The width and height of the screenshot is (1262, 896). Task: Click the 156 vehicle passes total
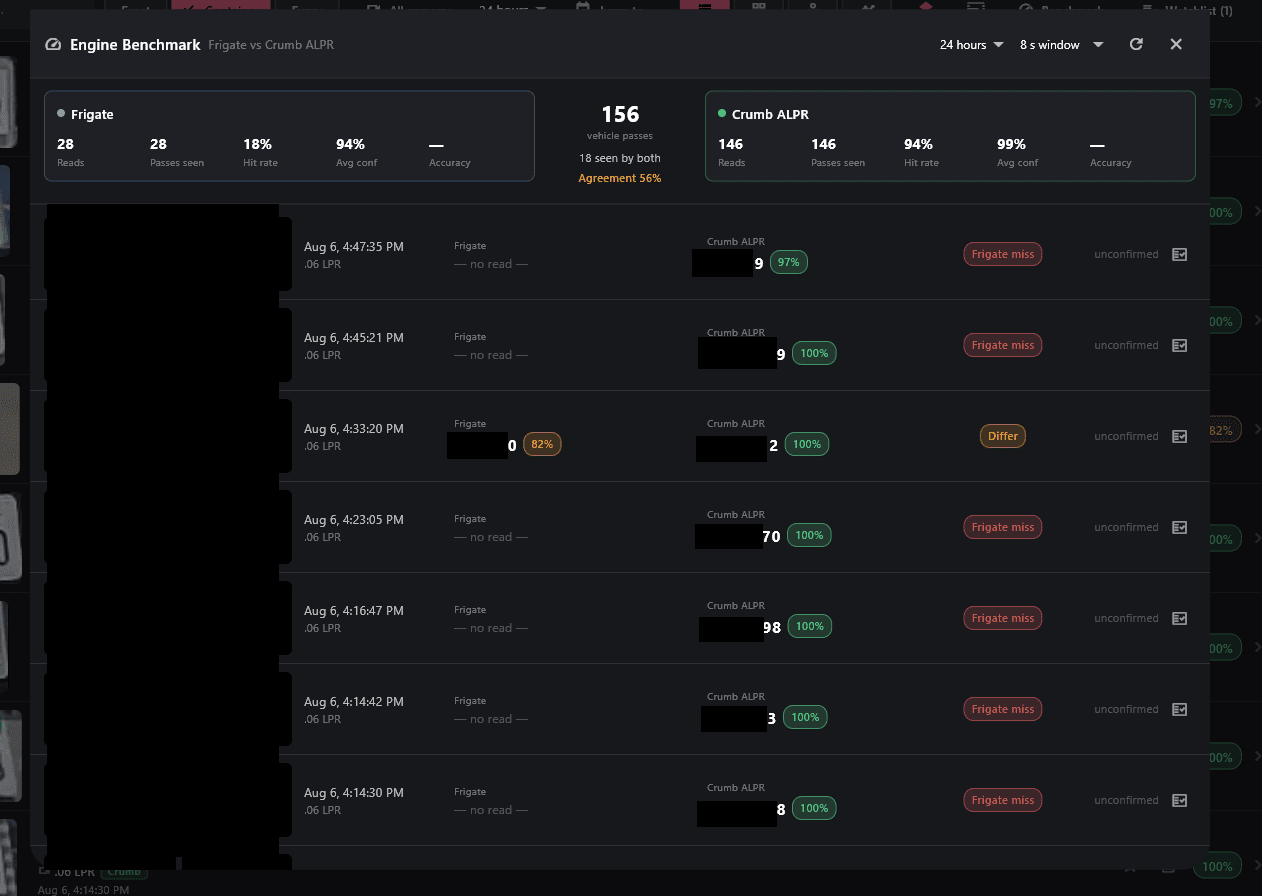pos(620,115)
